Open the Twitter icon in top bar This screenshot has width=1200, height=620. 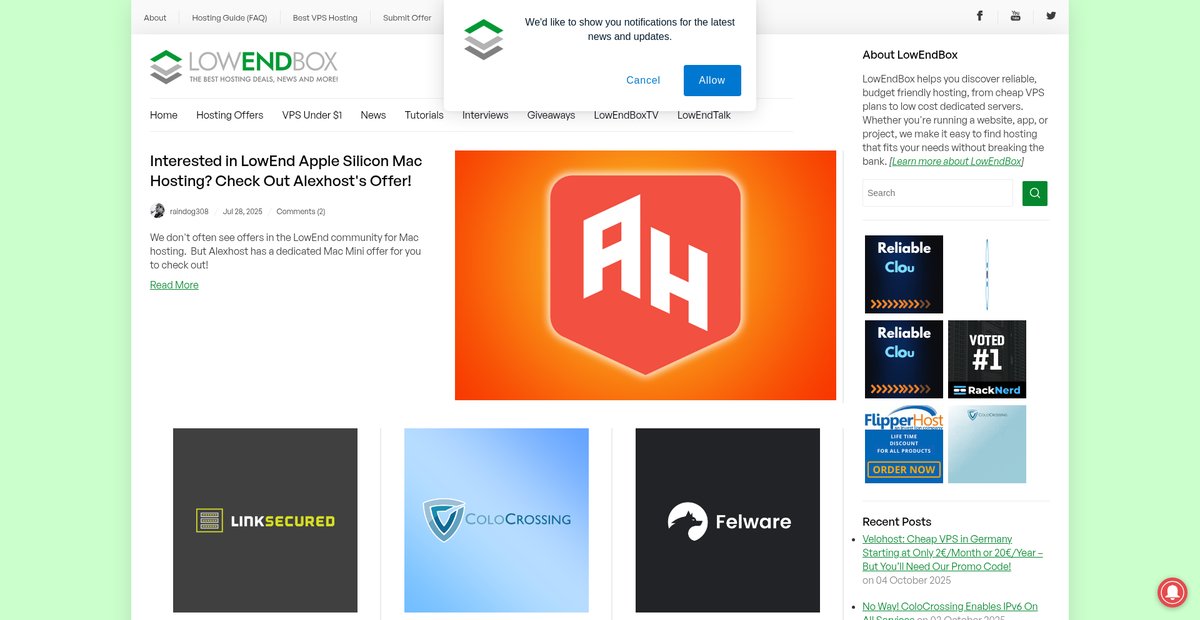pos(1051,16)
